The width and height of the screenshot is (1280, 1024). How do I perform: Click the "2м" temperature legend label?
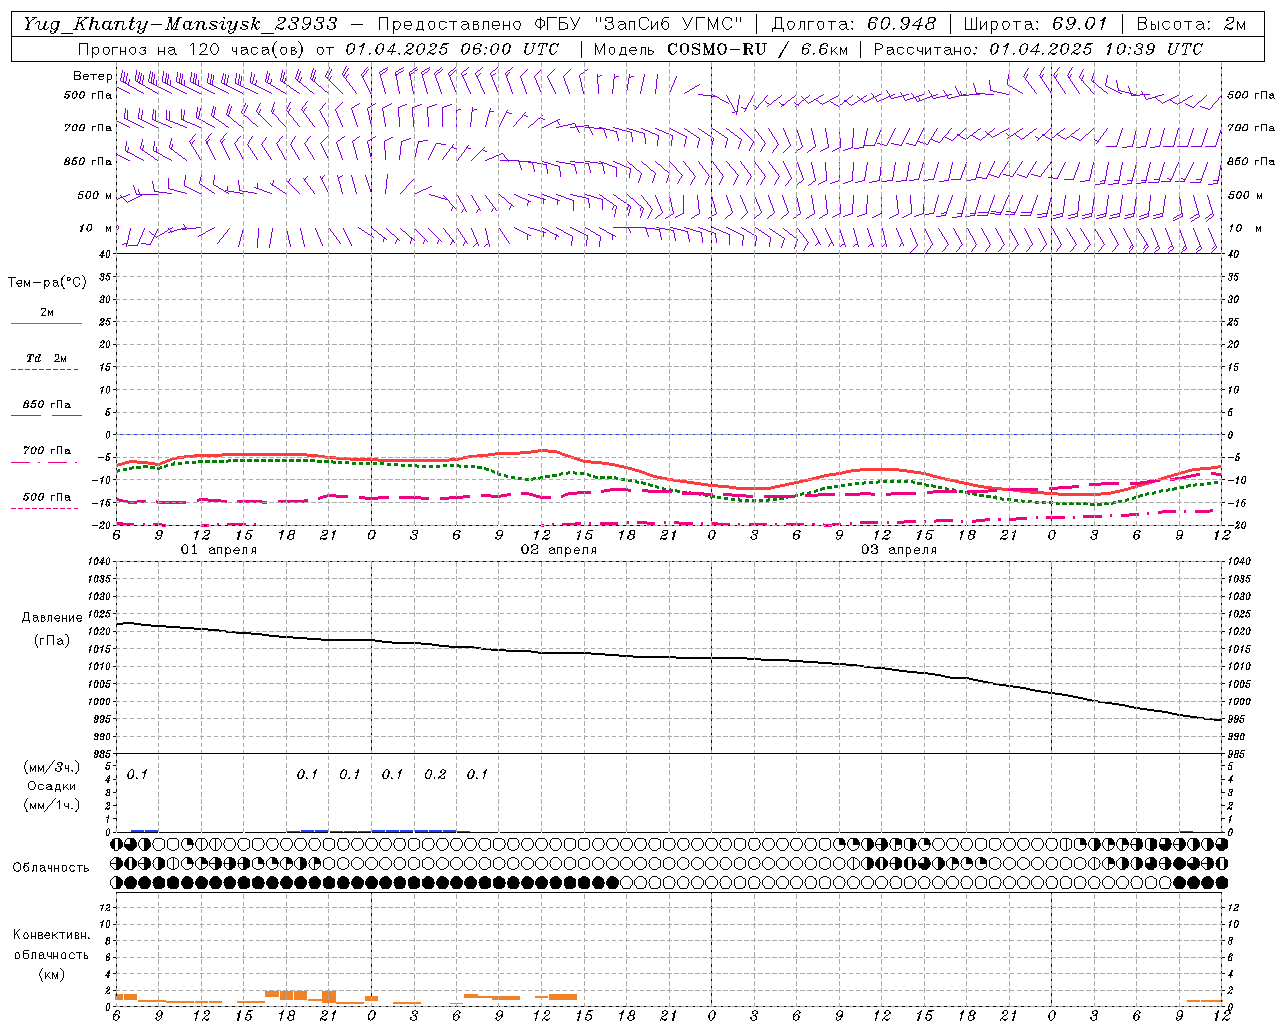pyautogui.click(x=47, y=312)
